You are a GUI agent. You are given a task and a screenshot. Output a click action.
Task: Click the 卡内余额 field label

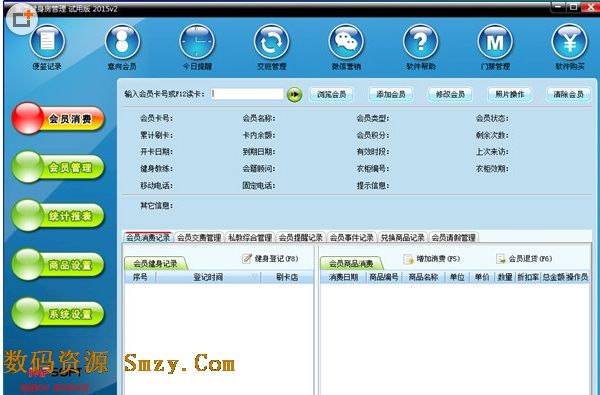tap(259, 135)
